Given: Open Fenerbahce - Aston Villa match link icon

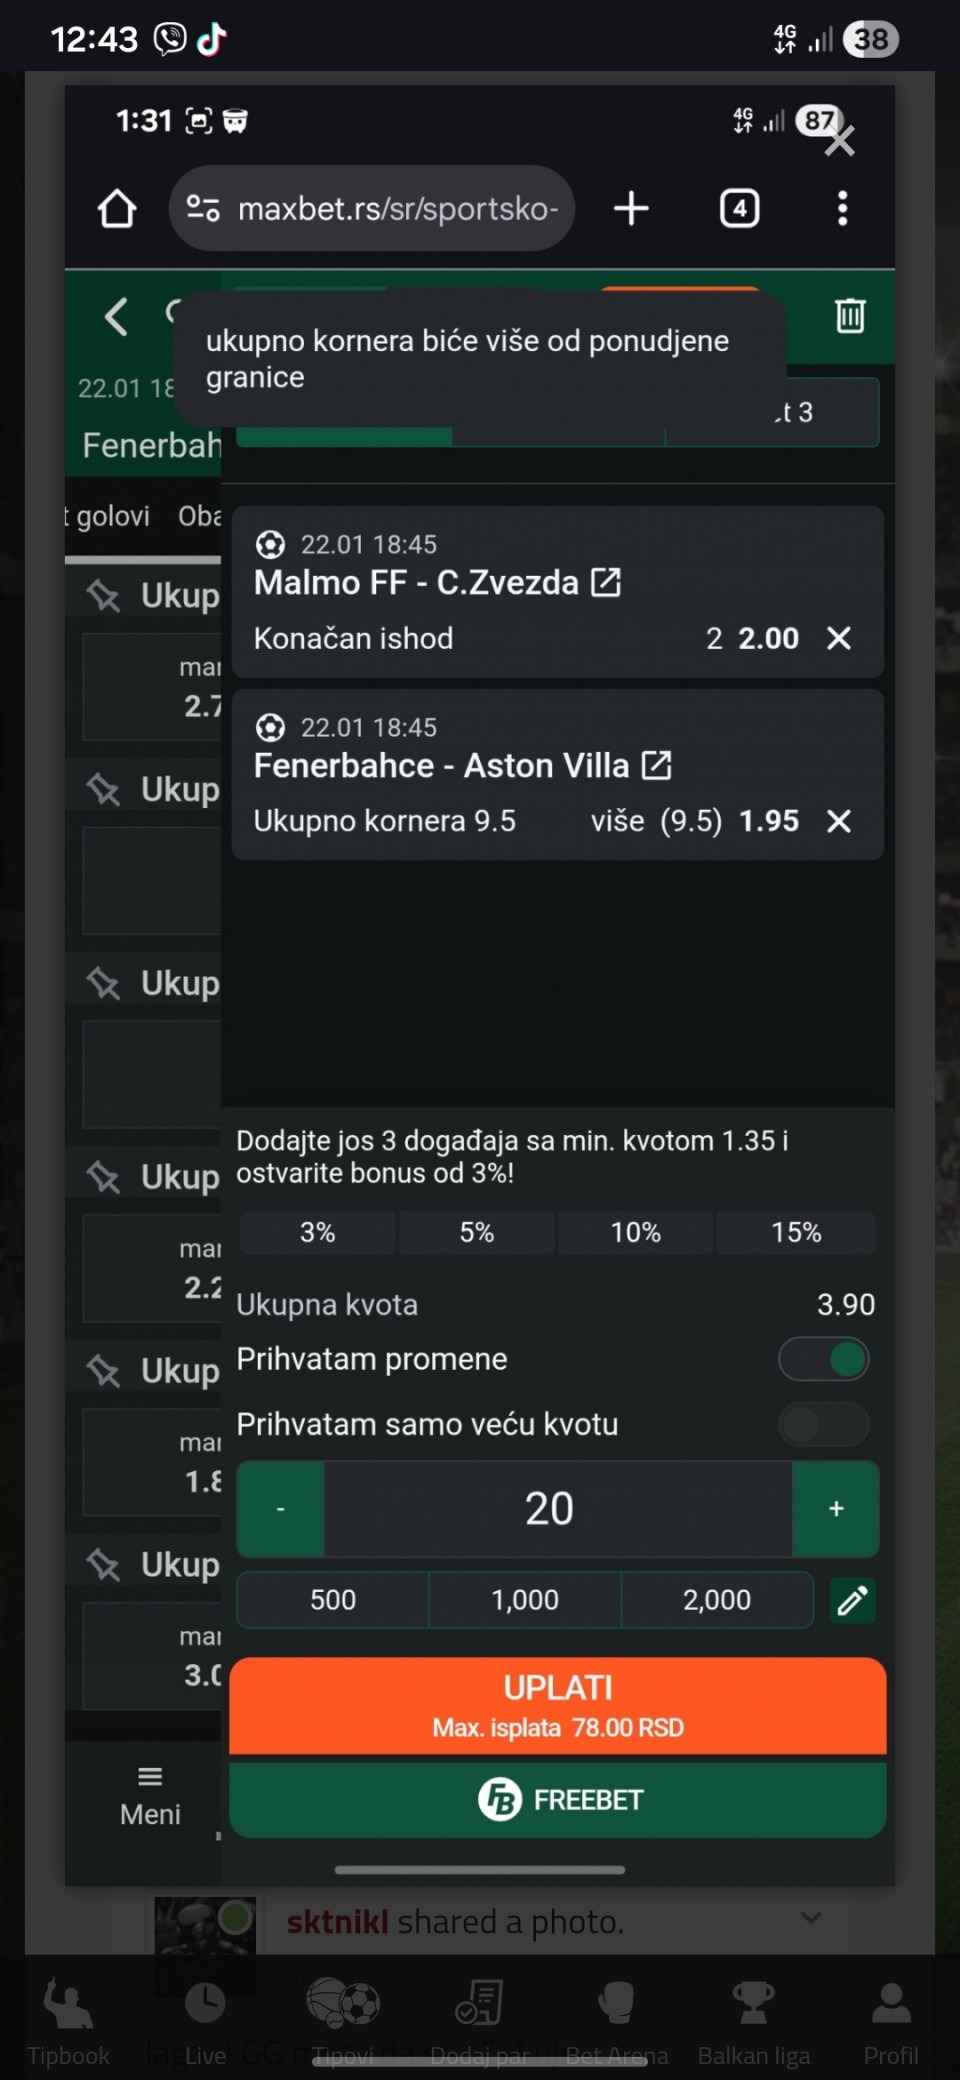Looking at the screenshot, I should pos(656,766).
